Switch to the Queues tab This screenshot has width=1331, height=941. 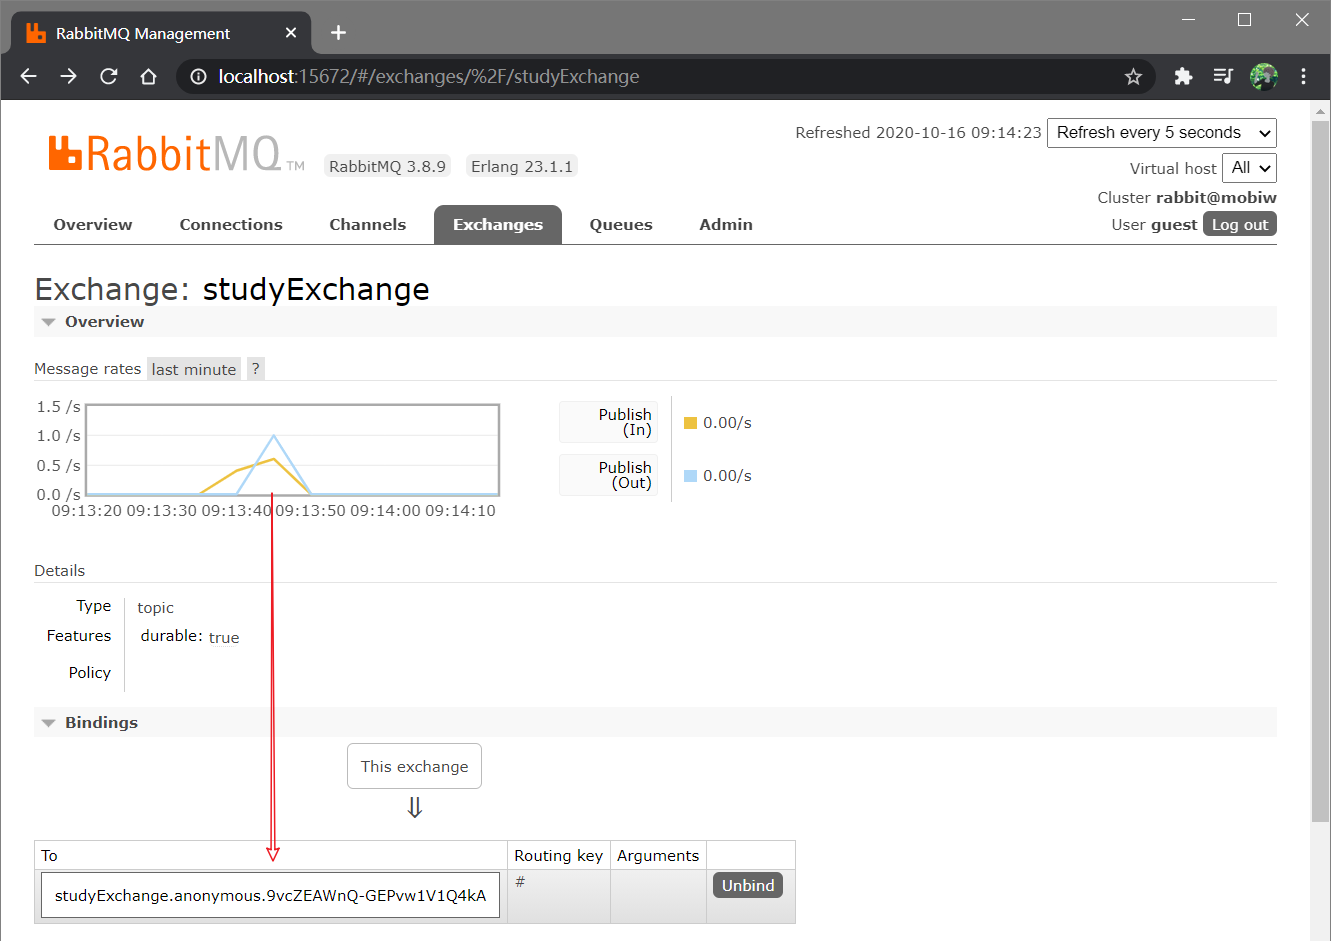pyautogui.click(x=621, y=225)
